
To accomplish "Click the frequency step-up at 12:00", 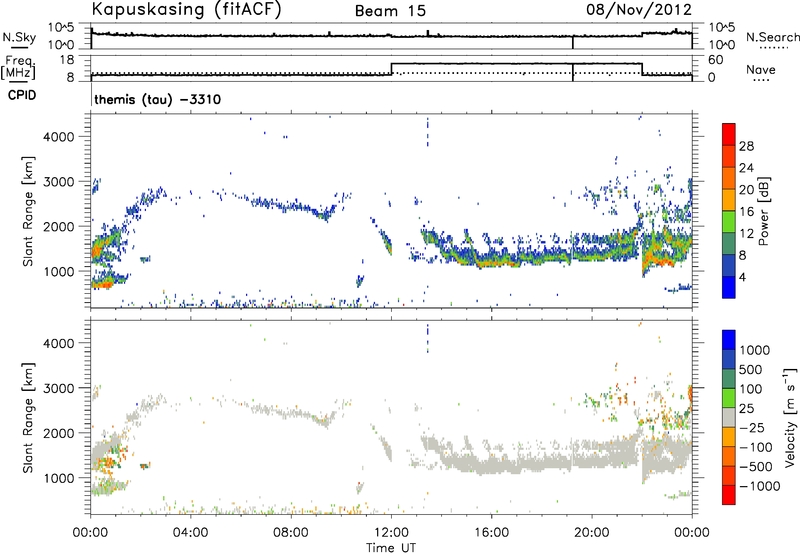I will (391, 69).
